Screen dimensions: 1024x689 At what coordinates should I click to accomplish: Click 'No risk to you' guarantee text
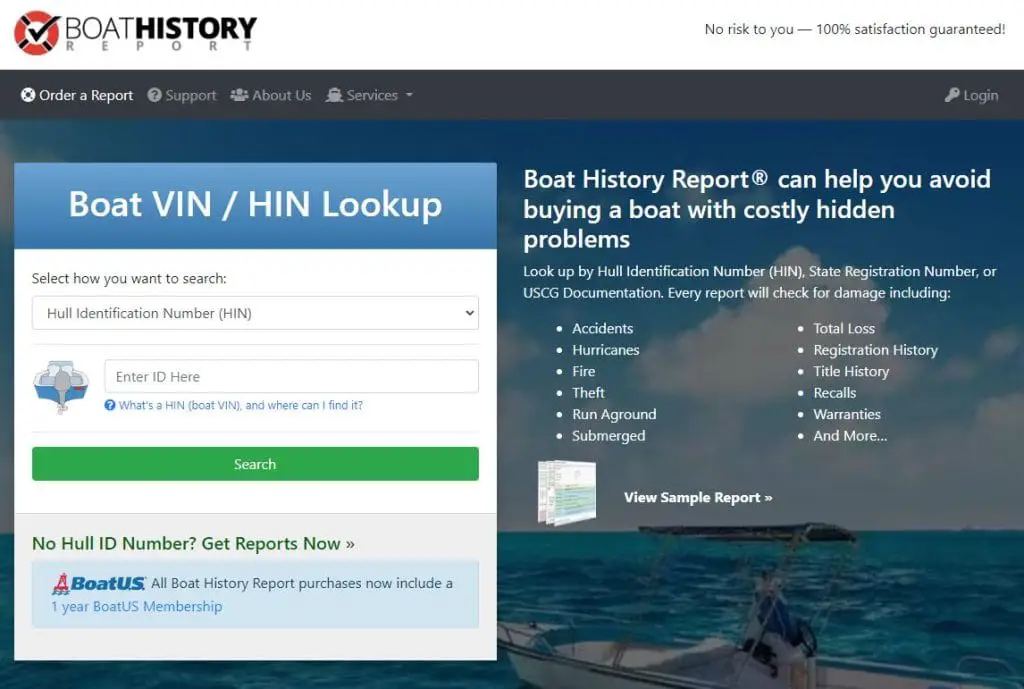(x=855, y=29)
